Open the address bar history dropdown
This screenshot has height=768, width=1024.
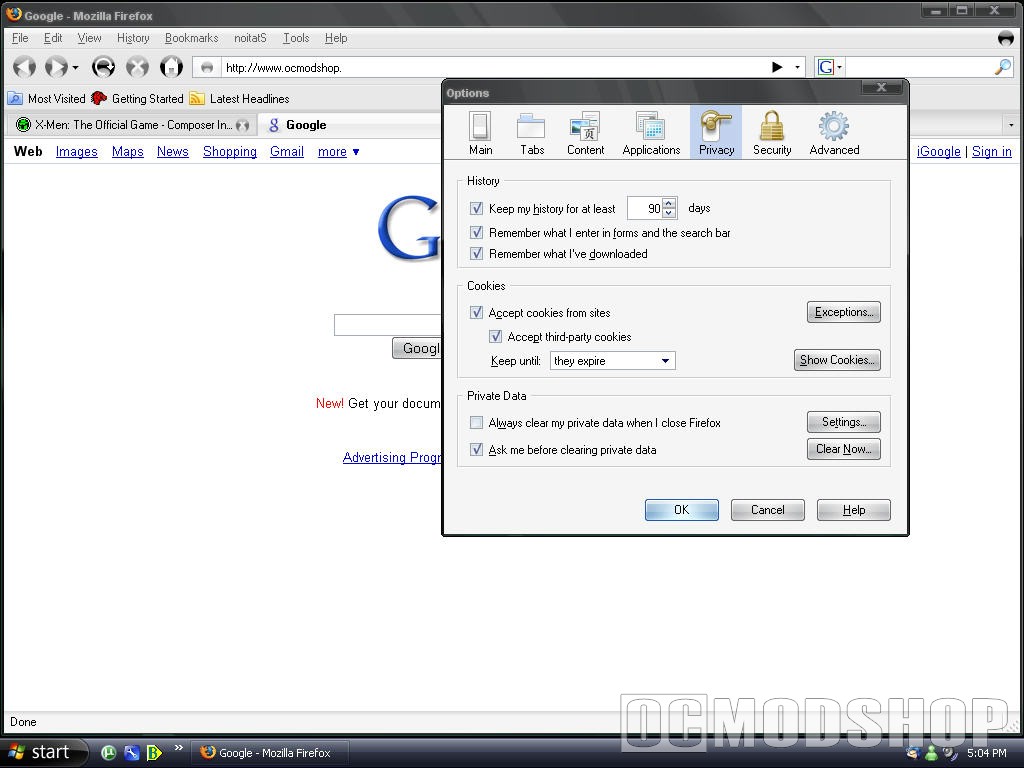797,67
